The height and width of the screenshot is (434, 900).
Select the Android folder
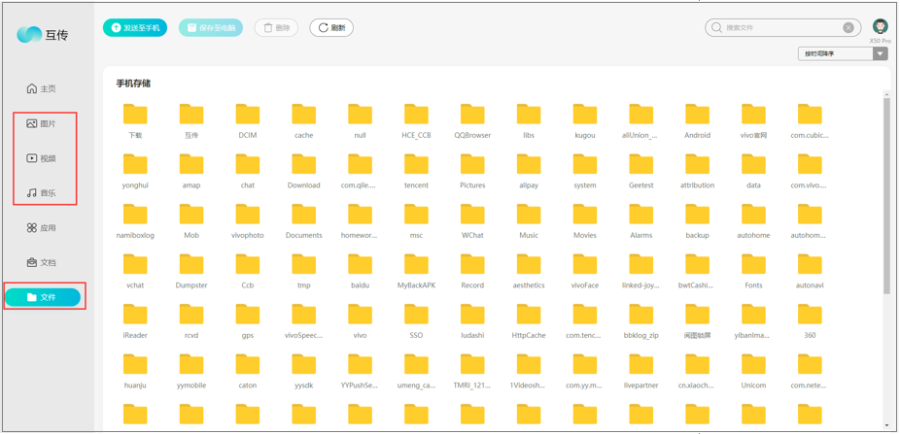(698, 121)
